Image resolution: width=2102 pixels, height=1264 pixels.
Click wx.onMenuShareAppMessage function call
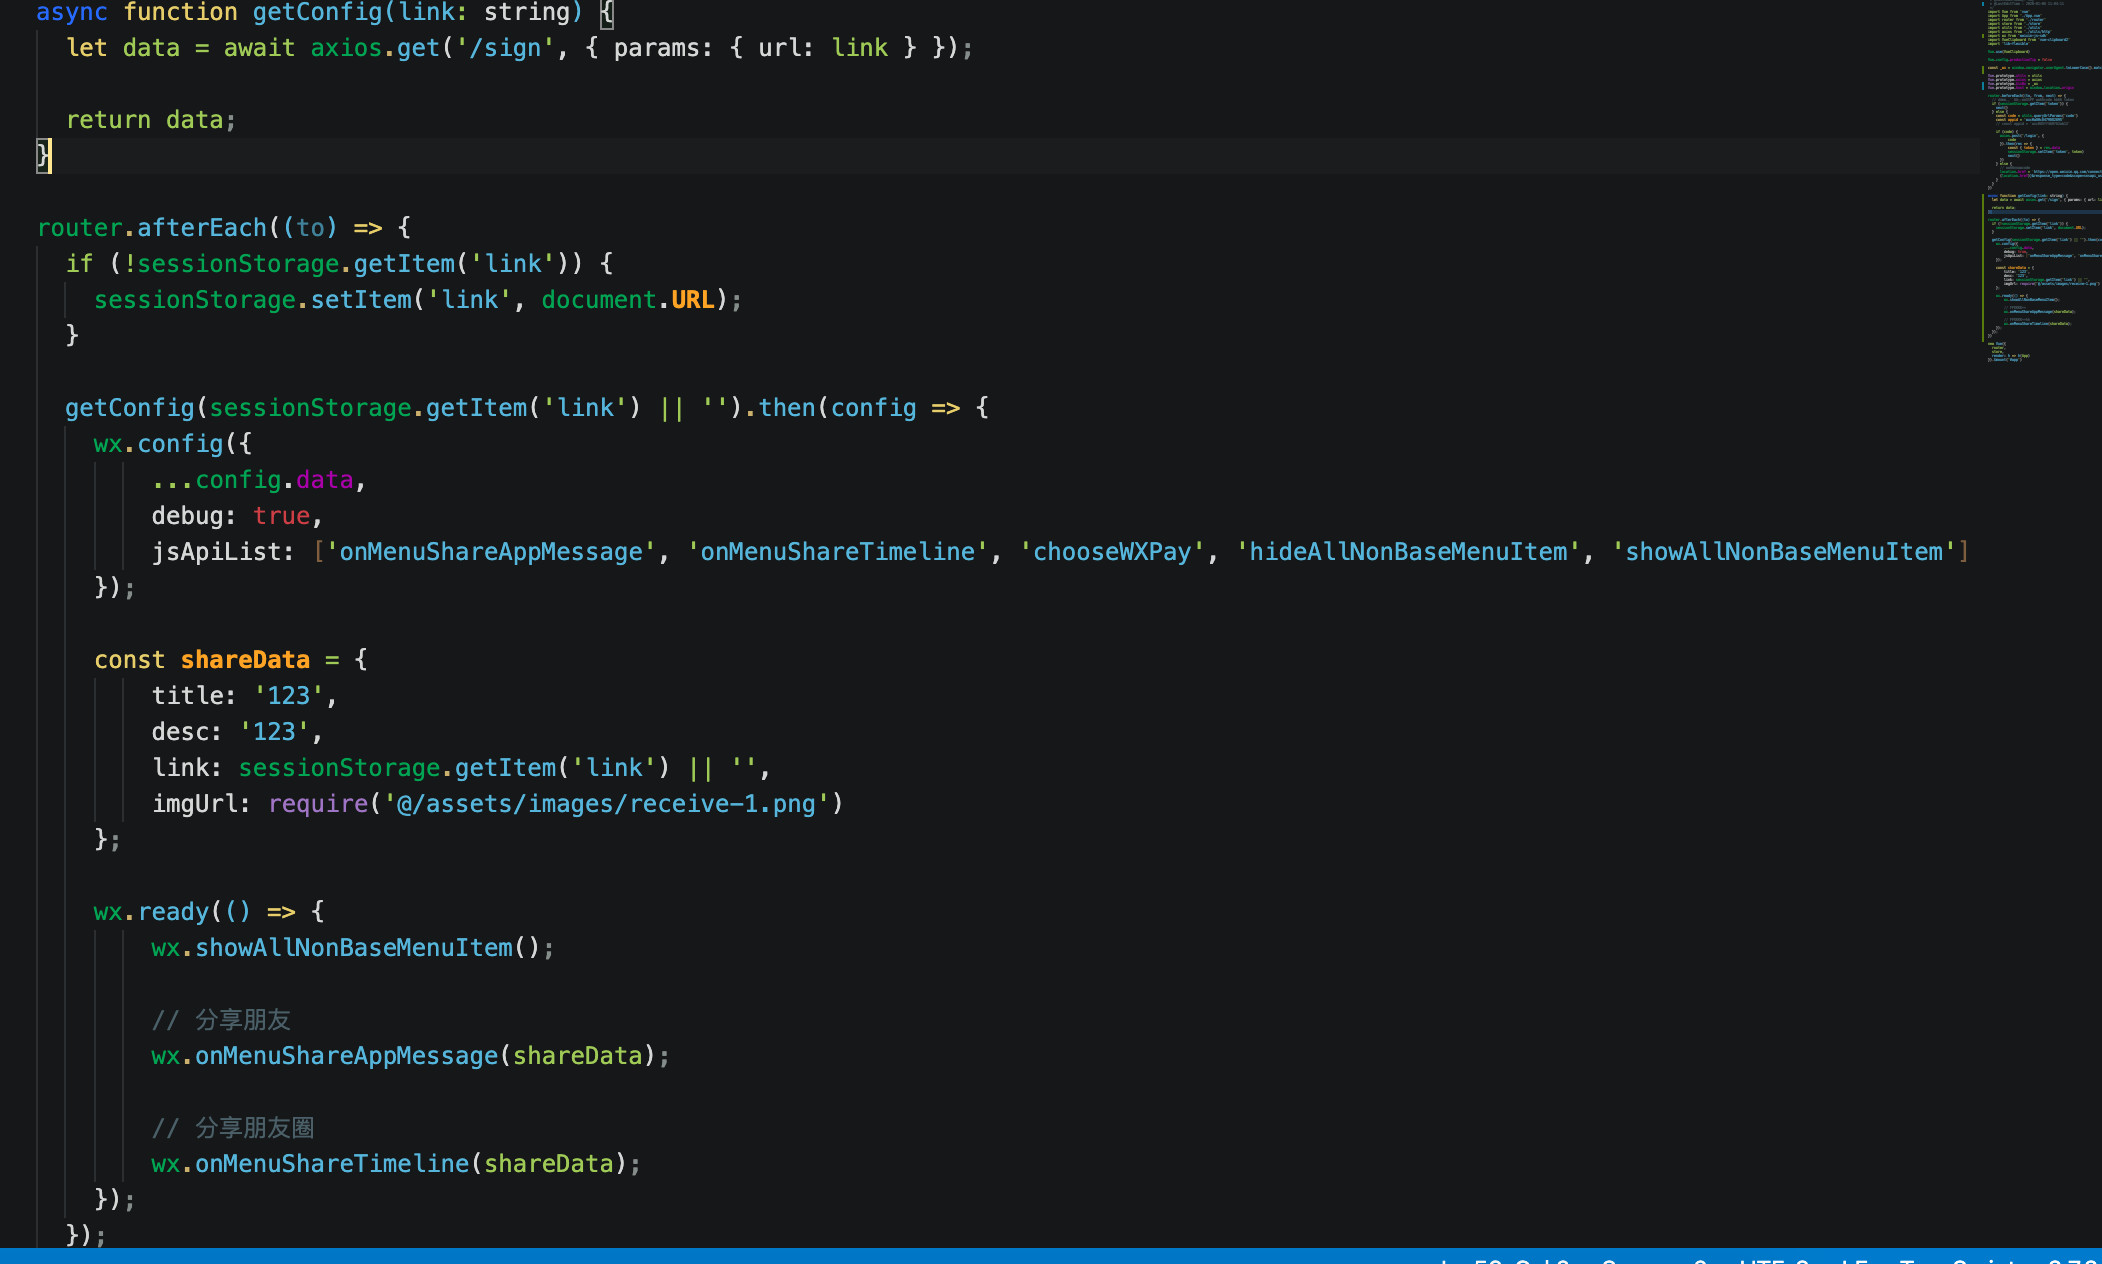click(345, 1055)
